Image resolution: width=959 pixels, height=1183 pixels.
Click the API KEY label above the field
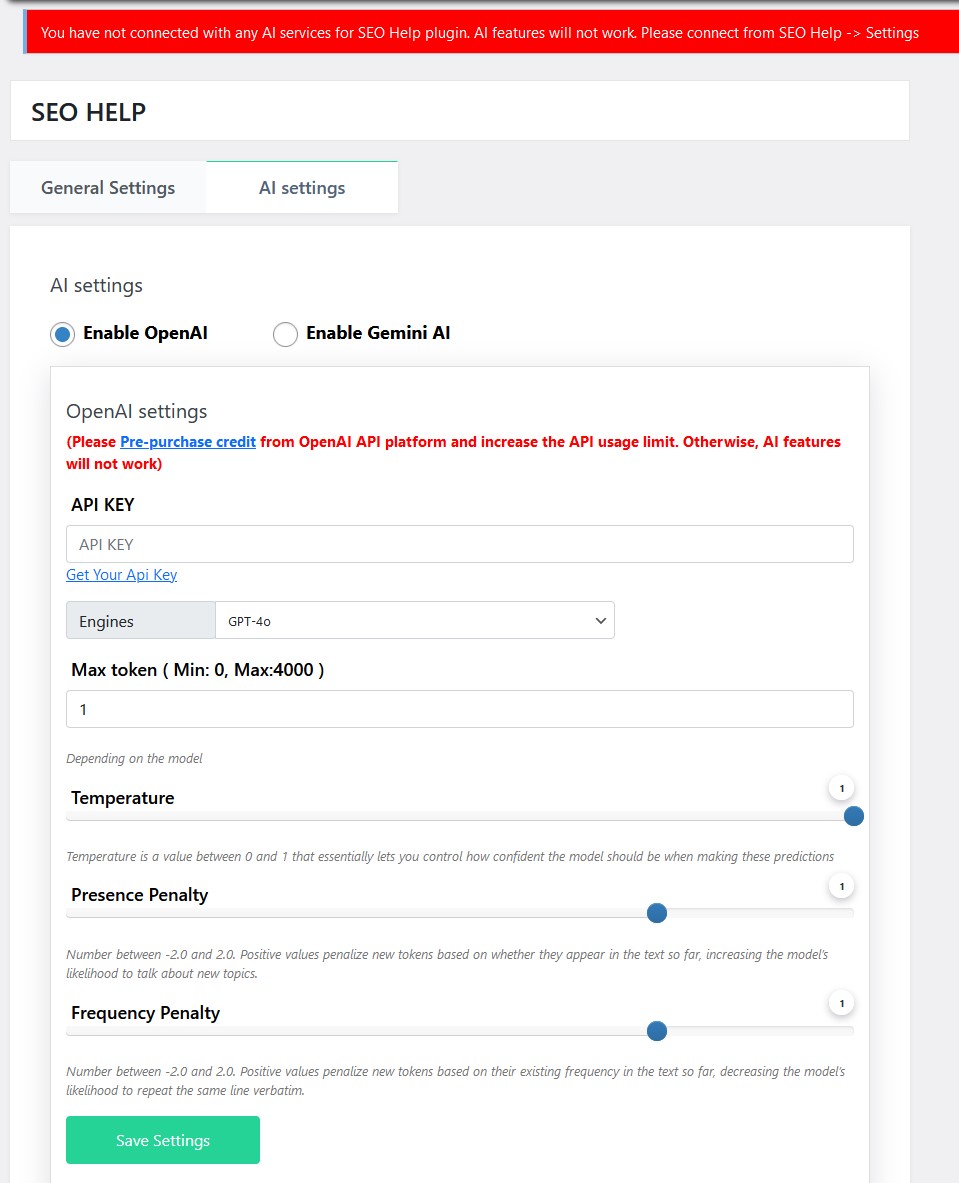point(103,505)
